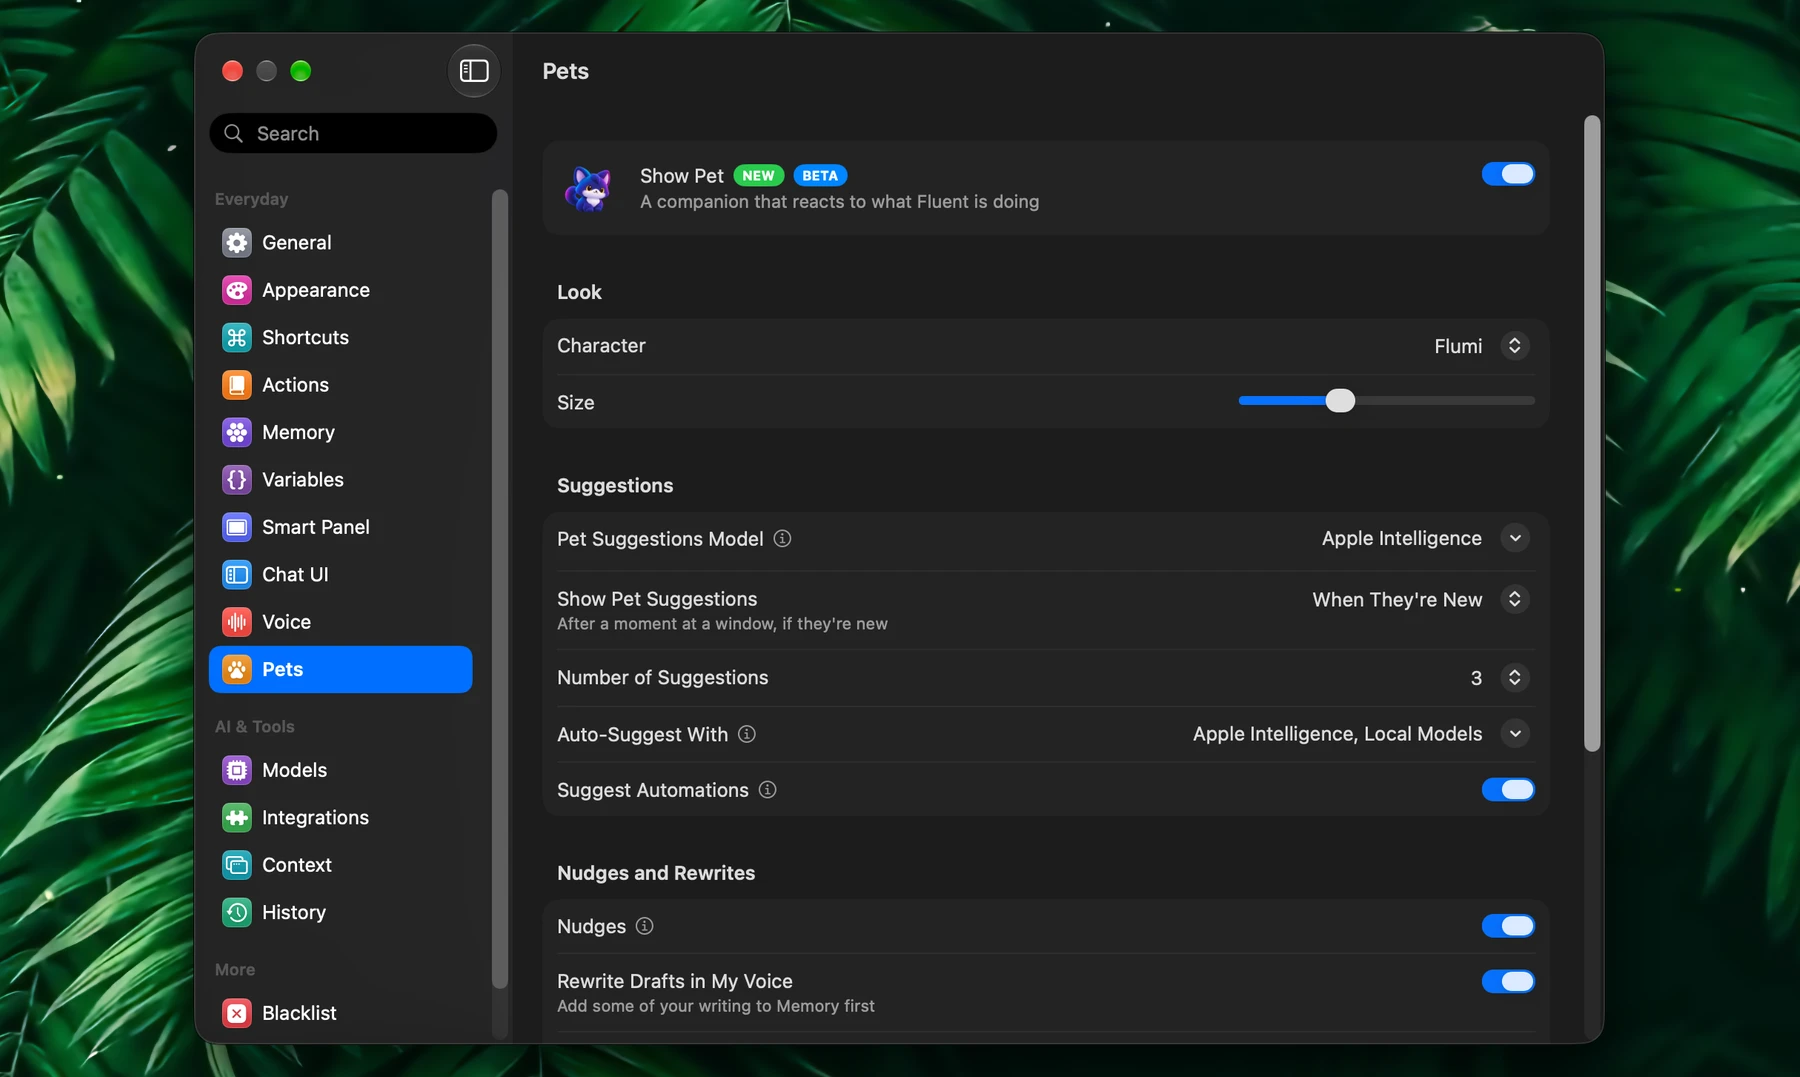
Task: Click the Size slider thumb
Action: click(x=1340, y=401)
